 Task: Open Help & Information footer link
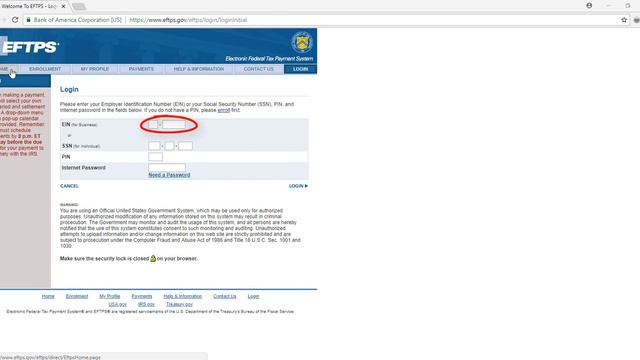pyautogui.click(x=182, y=296)
